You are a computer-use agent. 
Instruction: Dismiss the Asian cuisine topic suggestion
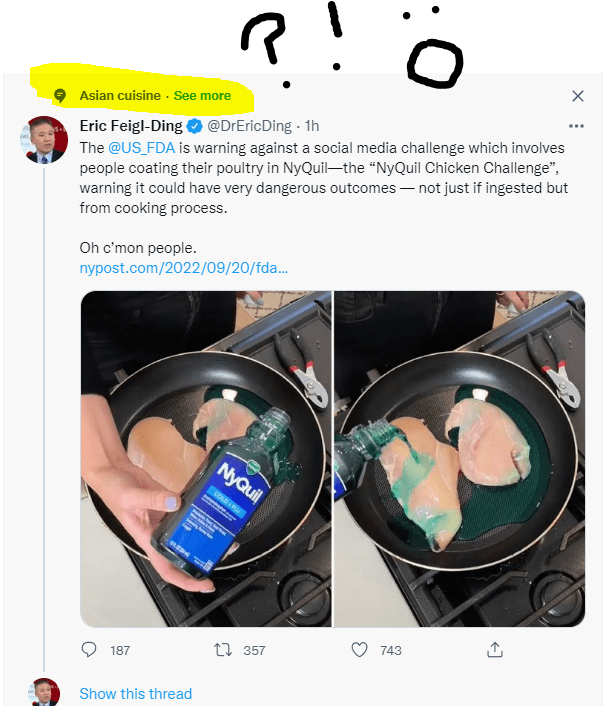(x=577, y=96)
